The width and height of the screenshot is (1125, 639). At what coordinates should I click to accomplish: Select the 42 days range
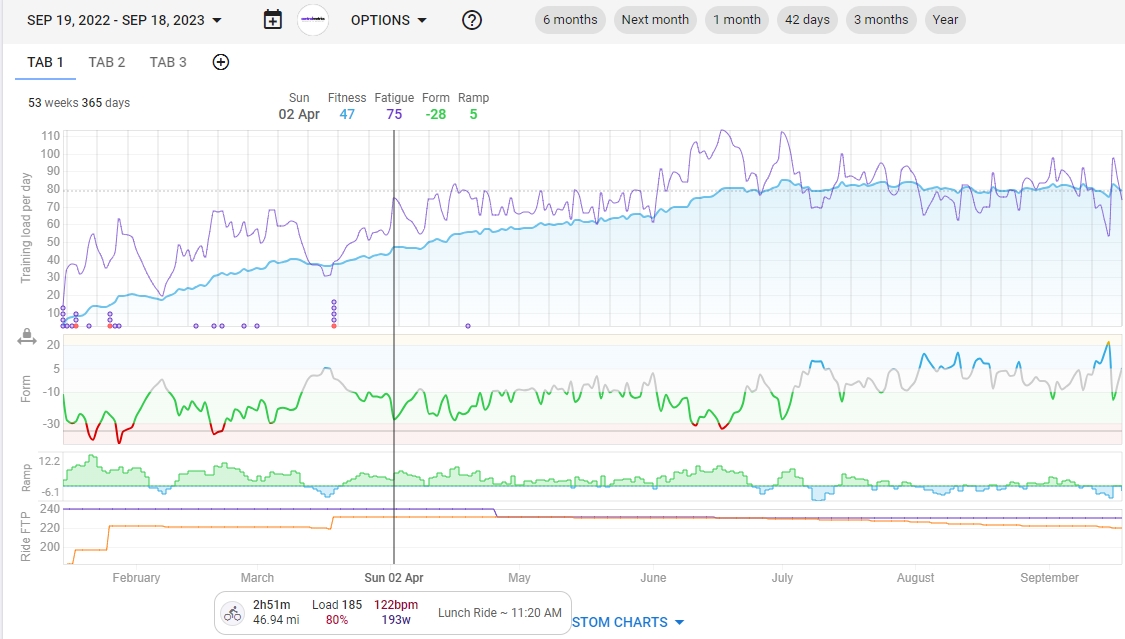(x=807, y=20)
